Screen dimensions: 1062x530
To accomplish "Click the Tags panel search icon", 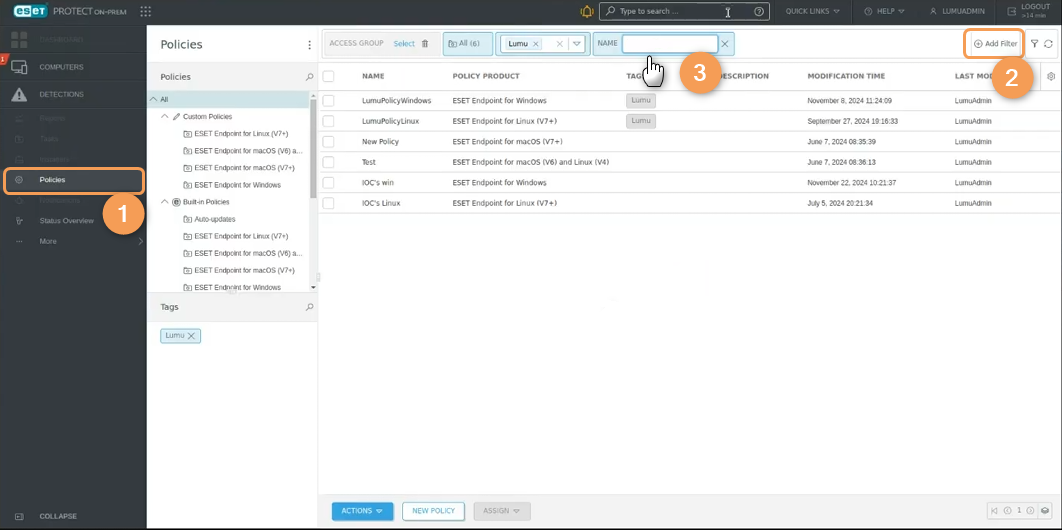I will (309, 307).
